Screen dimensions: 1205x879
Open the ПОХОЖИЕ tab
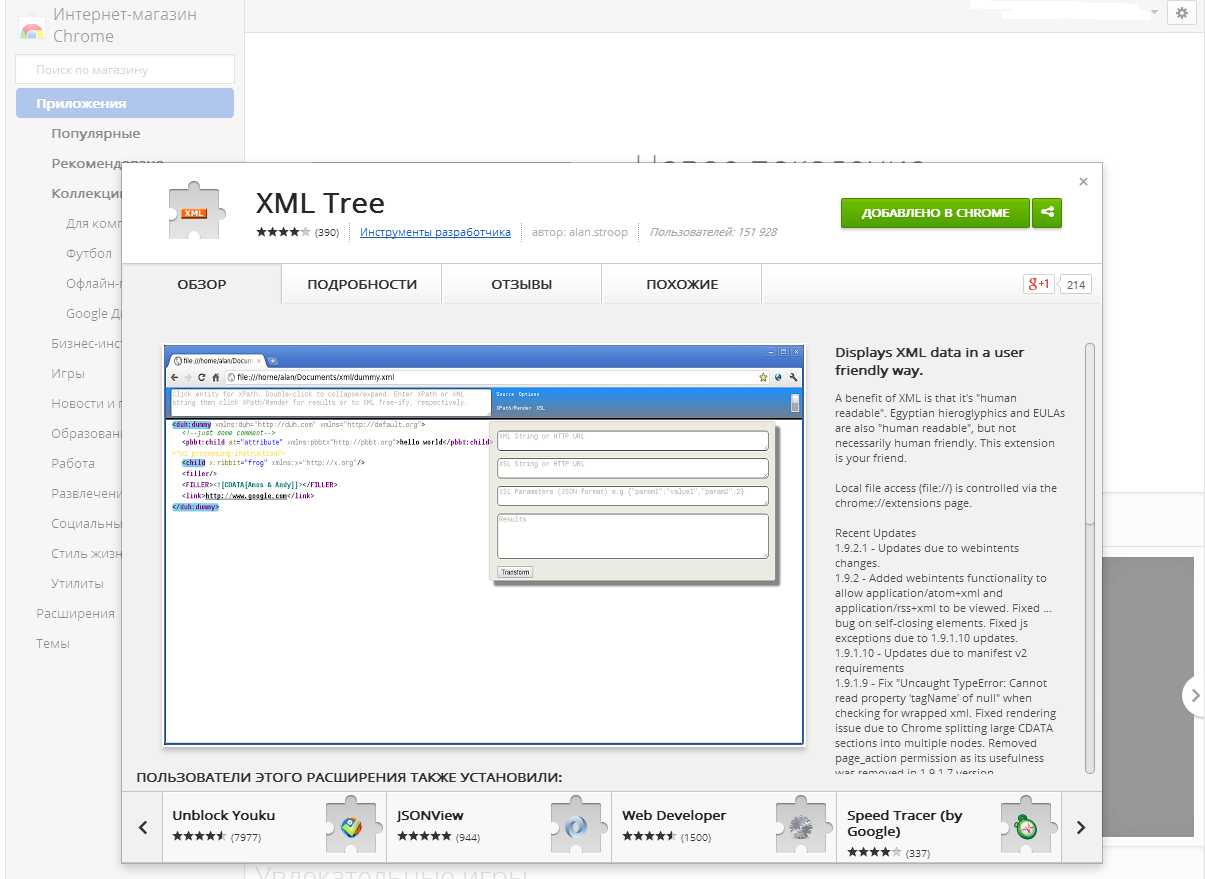click(x=682, y=284)
